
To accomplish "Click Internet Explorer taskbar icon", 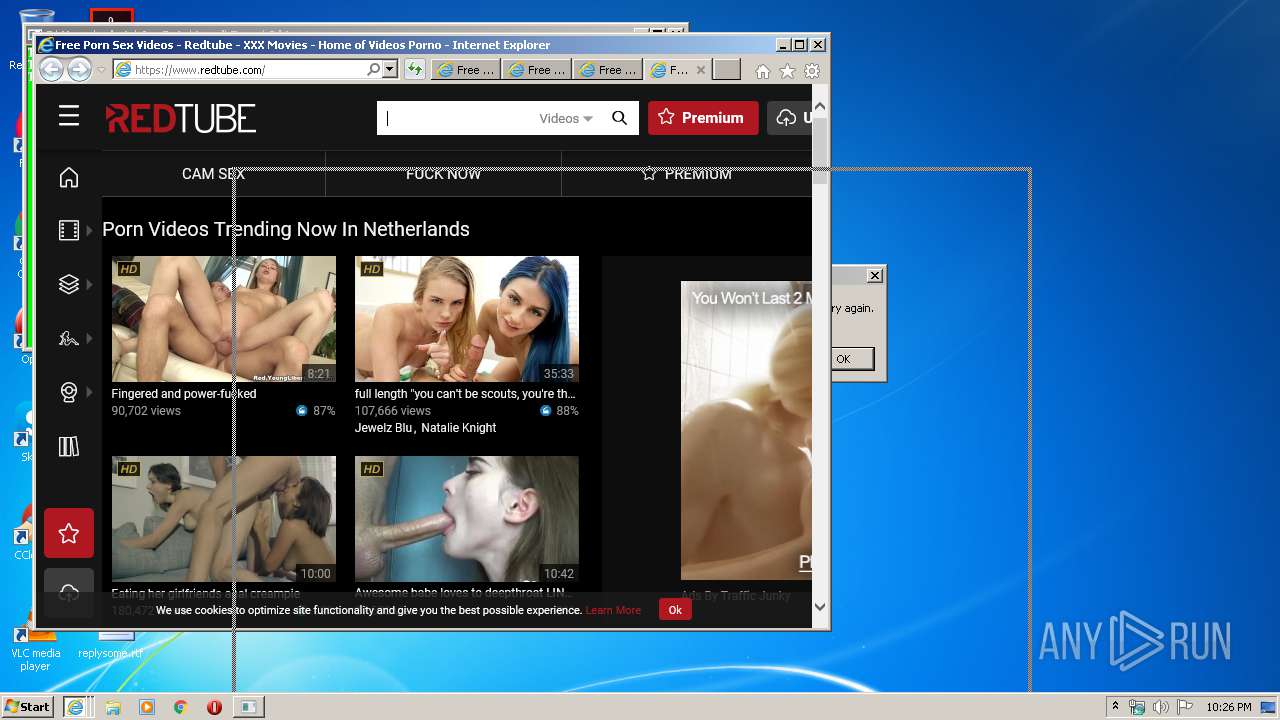I will pyautogui.click(x=75, y=707).
